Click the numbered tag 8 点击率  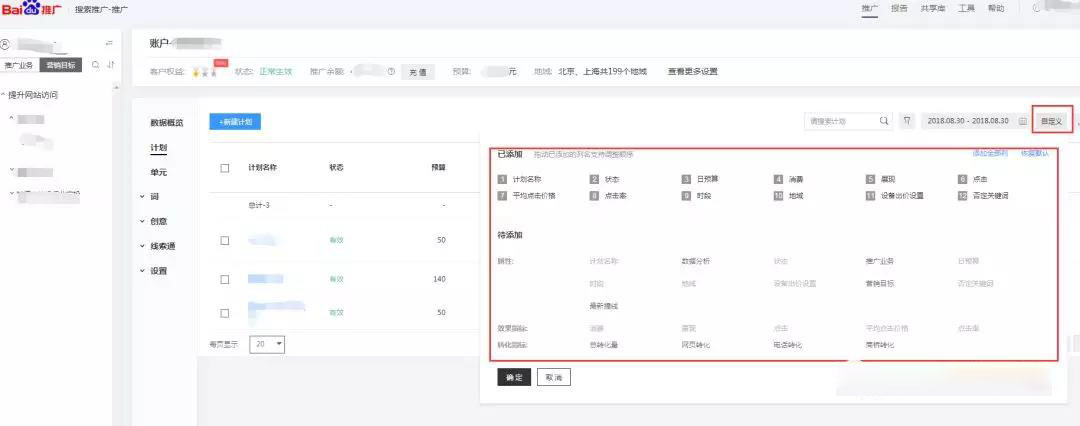tap(608, 196)
